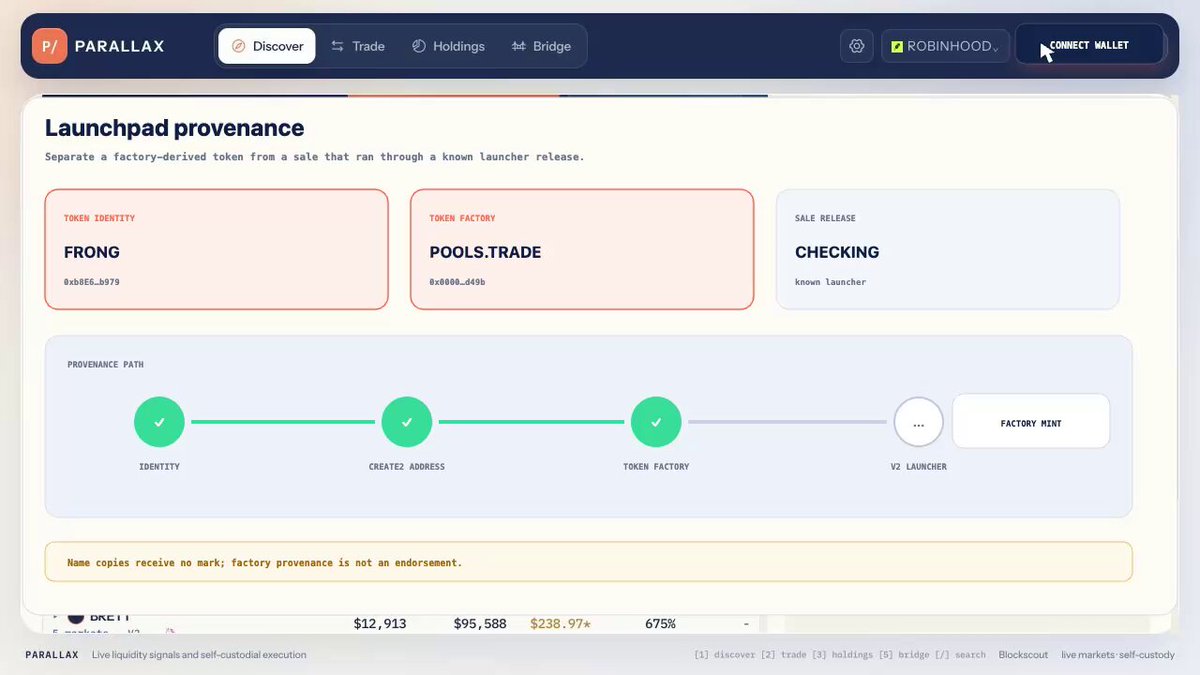Viewport: 1200px width, 675px height.
Task: Click the Identity step checkmark circle
Action: point(159,422)
